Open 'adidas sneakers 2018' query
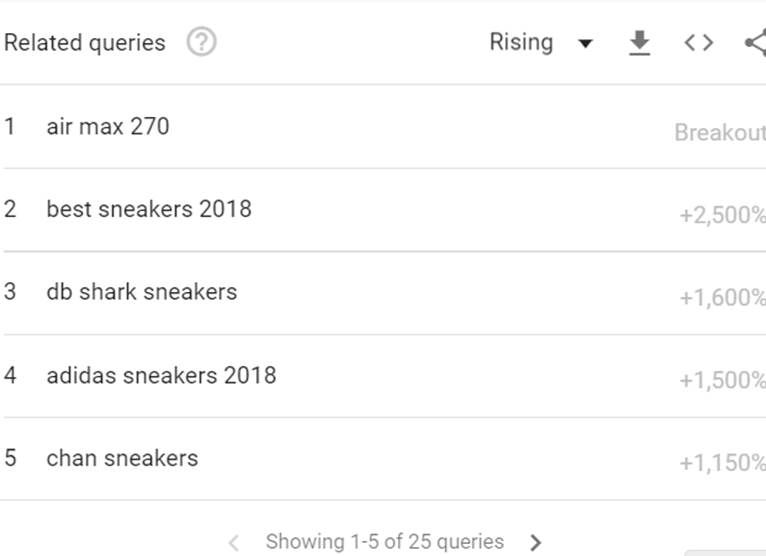Image resolution: width=766 pixels, height=556 pixels. (161, 376)
